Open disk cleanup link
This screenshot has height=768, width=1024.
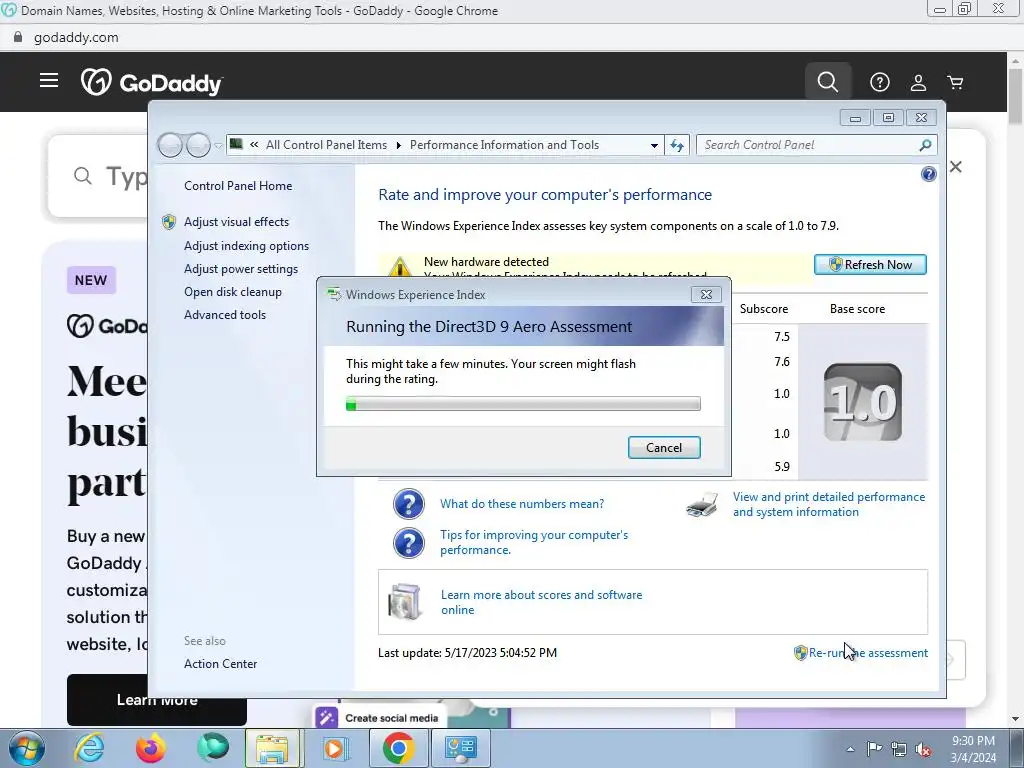(x=232, y=292)
